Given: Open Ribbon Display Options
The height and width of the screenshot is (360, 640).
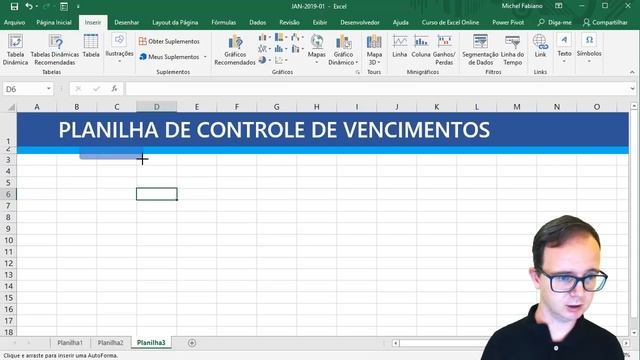Looking at the screenshot, I should 559,6.
